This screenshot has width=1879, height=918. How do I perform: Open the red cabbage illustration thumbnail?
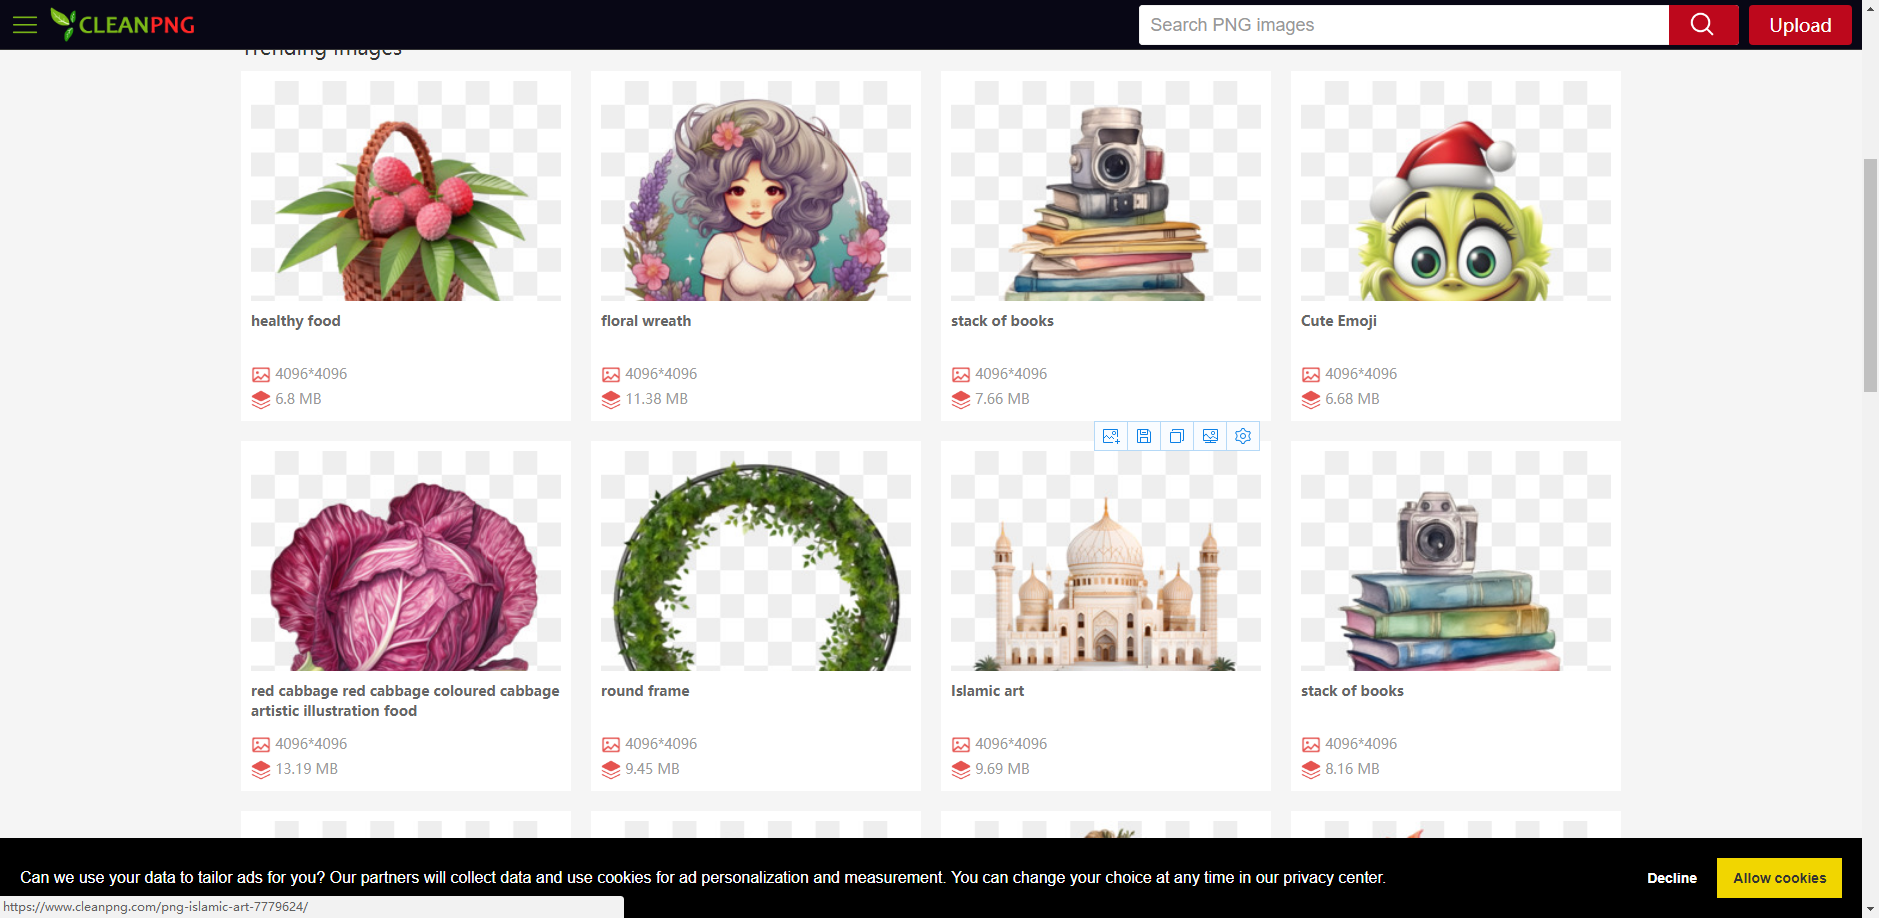(406, 561)
